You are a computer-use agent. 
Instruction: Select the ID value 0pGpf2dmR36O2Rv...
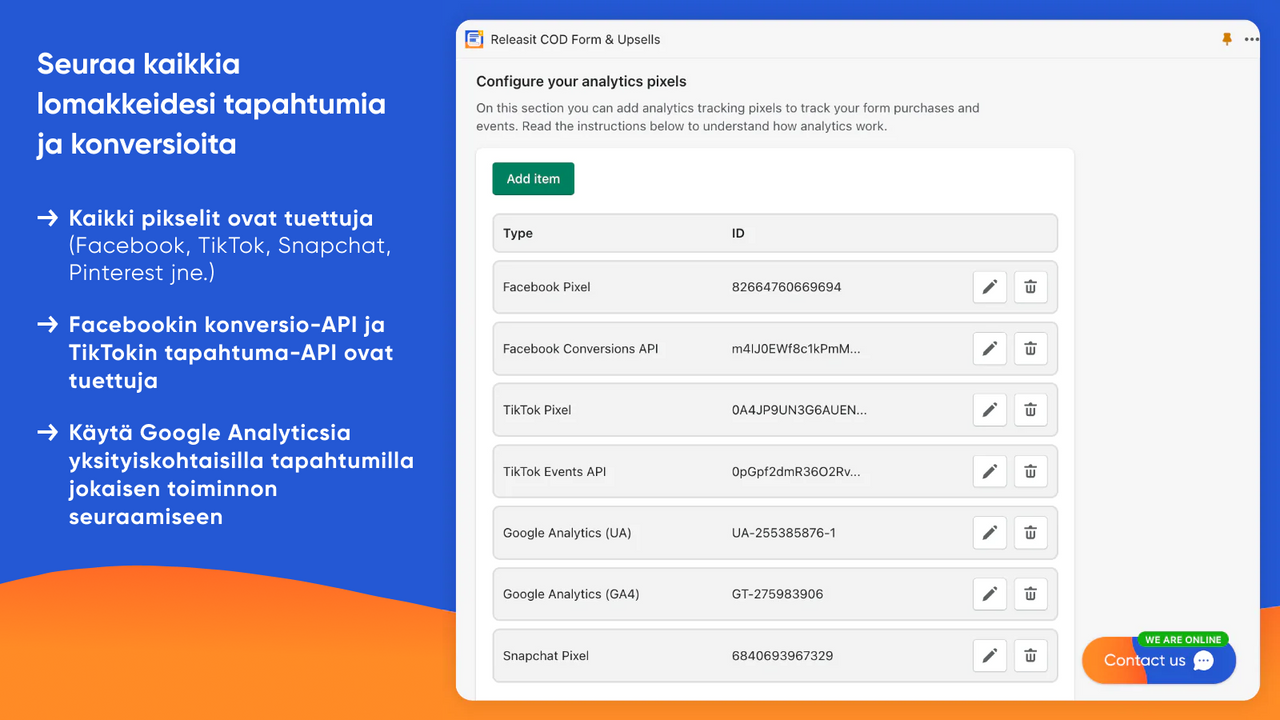point(796,472)
